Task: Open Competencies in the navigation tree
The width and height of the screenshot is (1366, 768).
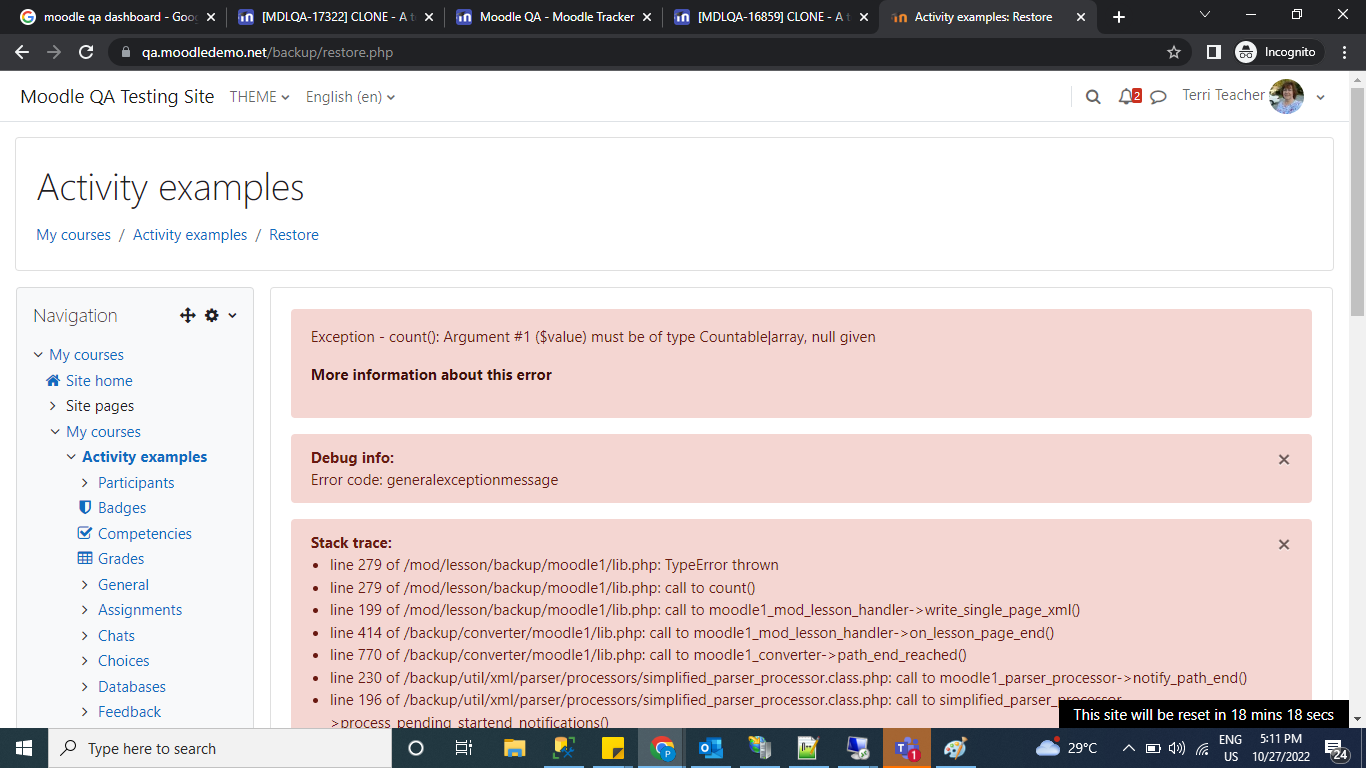Action: coord(145,534)
